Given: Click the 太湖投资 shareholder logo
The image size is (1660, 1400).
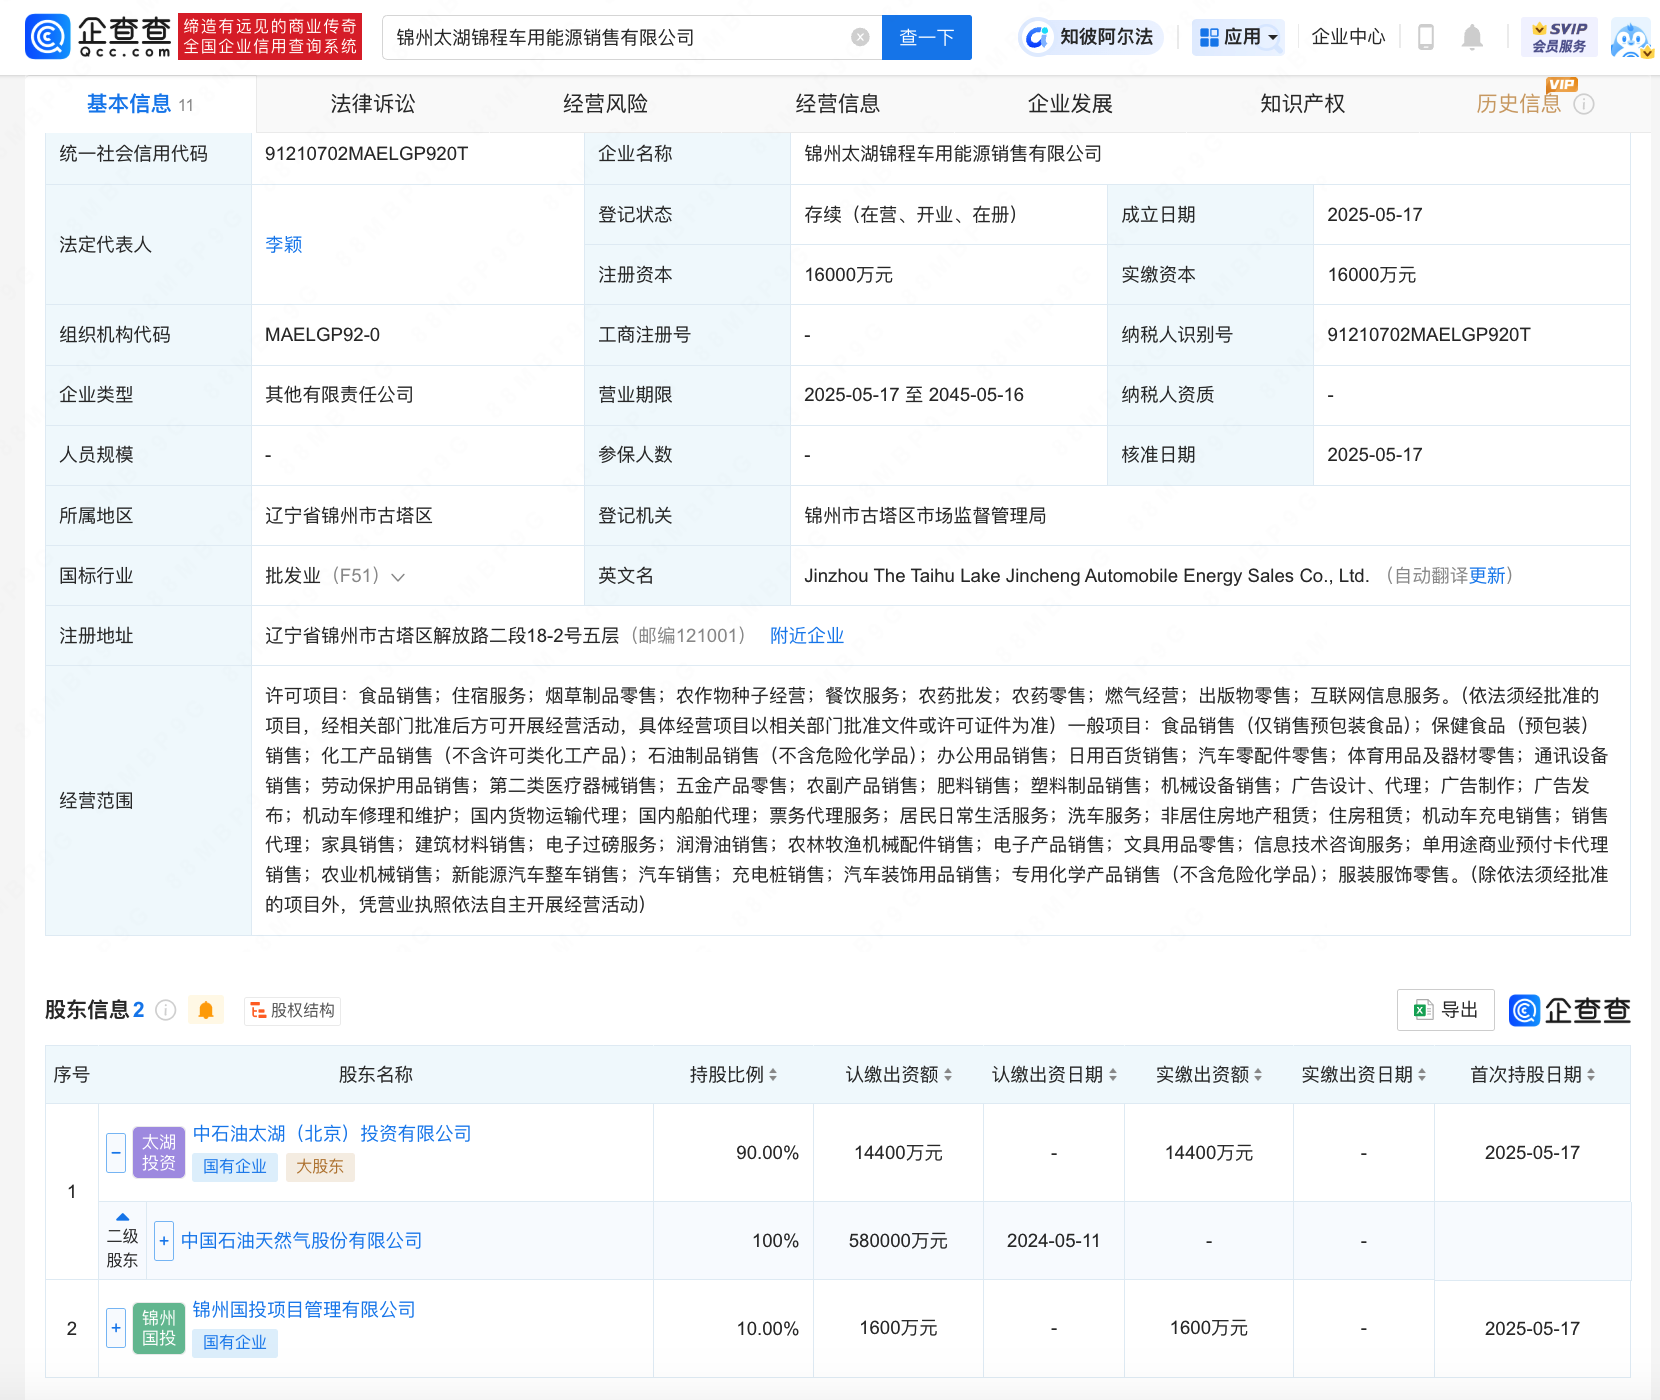Looking at the screenshot, I should coord(159,1152).
